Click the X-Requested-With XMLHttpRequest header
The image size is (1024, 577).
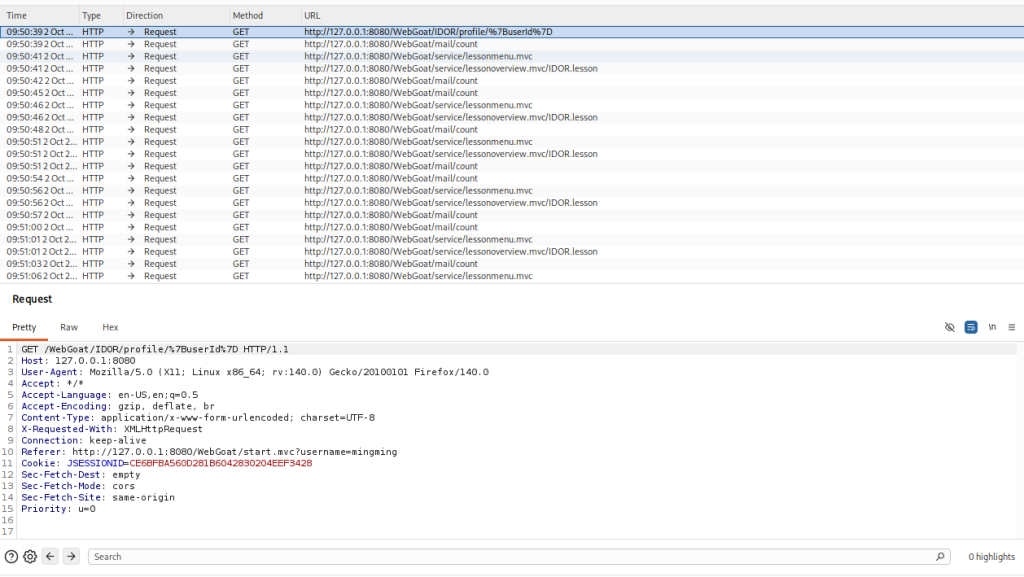point(112,429)
